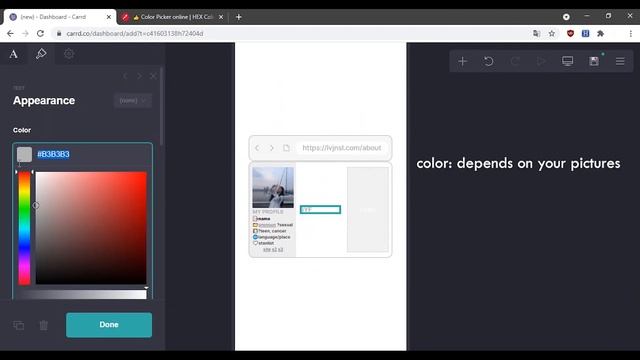The image size is (640, 360).
Task: Open the style preset dropdown beside Appearance
Action: [x=133, y=100]
